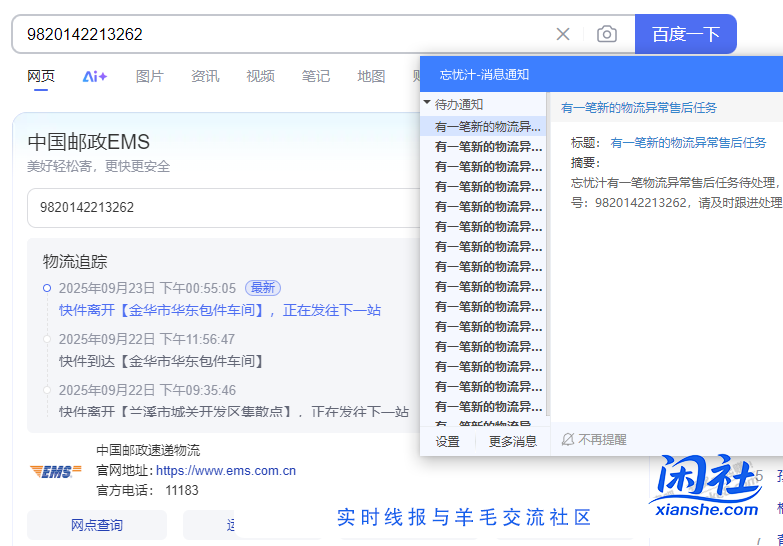783x546 pixels.
Task: Switch to the 视频 tab
Action: 260,76
